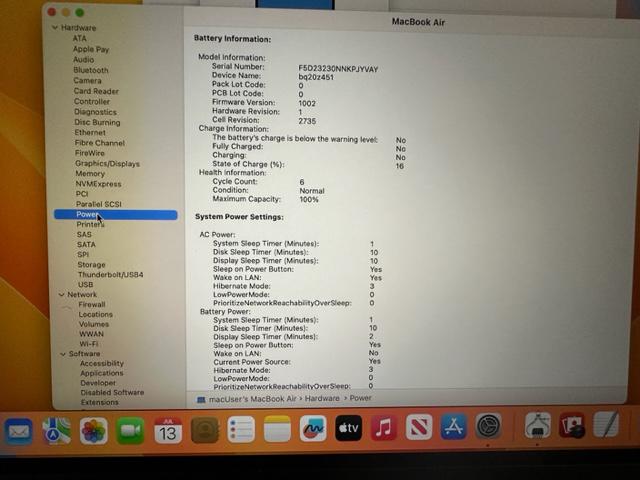Select SAS in the sidebar
This screenshot has width=640, height=480.
coord(84,235)
